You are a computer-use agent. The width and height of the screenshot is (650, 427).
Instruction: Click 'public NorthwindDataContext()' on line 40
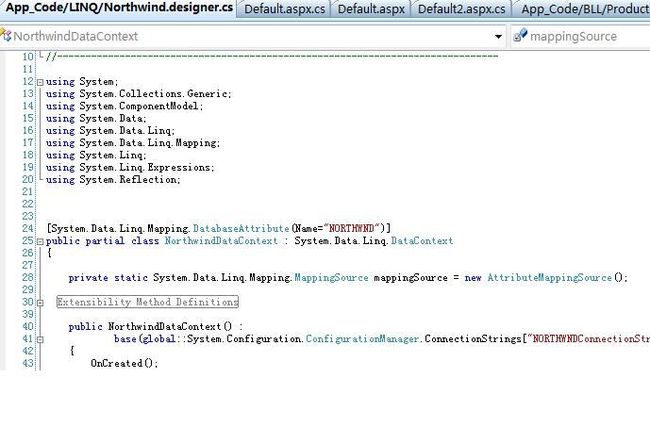point(150,327)
